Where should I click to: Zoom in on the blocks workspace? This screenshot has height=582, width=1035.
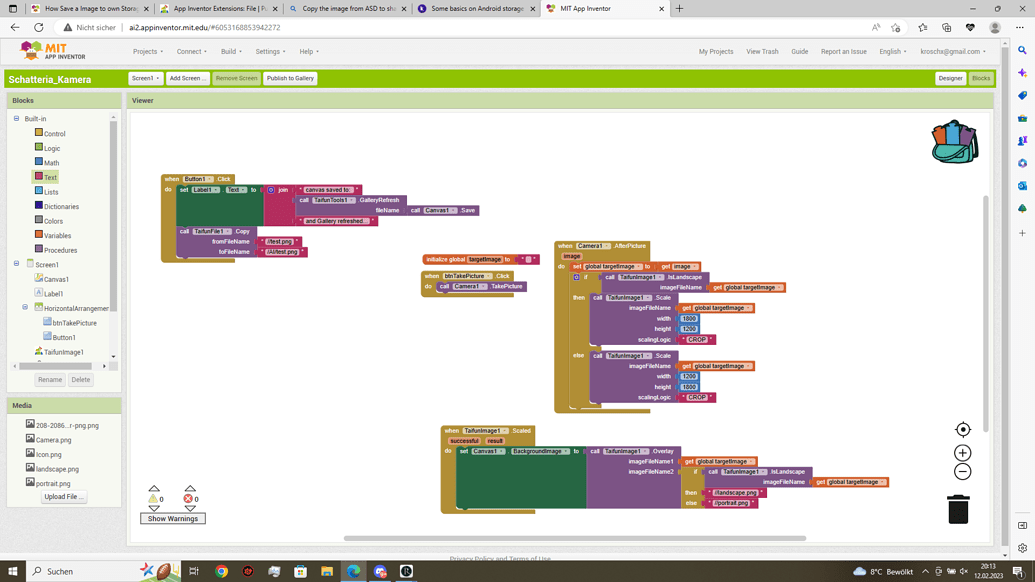[x=962, y=453]
